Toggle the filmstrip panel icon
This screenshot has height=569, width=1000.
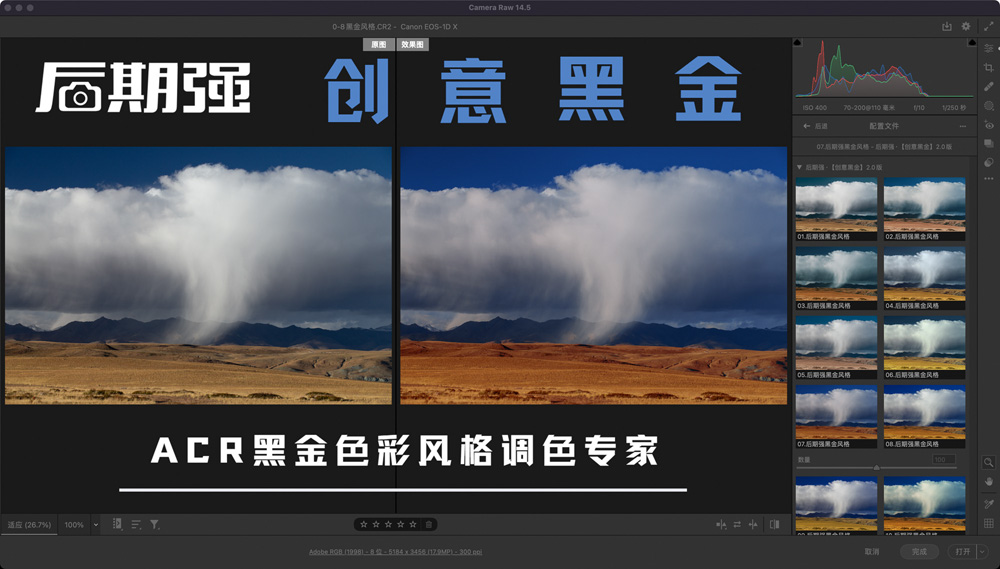coord(117,524)
